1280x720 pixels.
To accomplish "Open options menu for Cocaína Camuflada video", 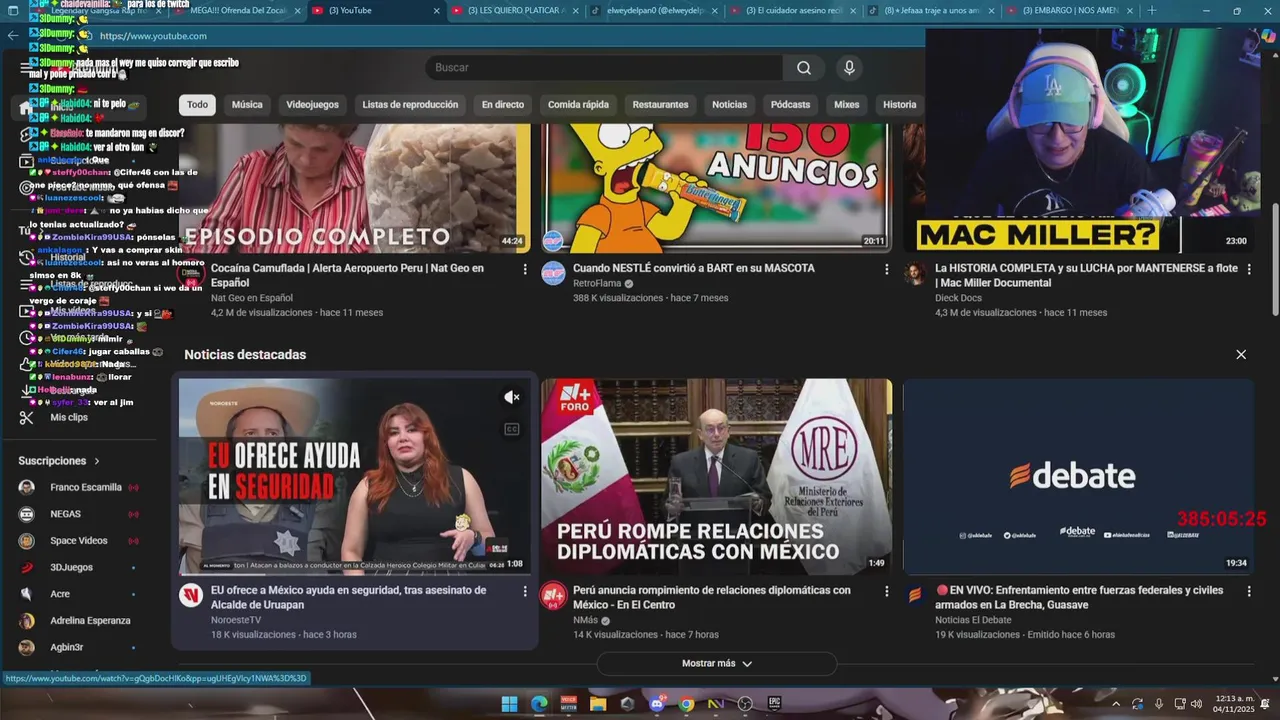I will (524, 269).
